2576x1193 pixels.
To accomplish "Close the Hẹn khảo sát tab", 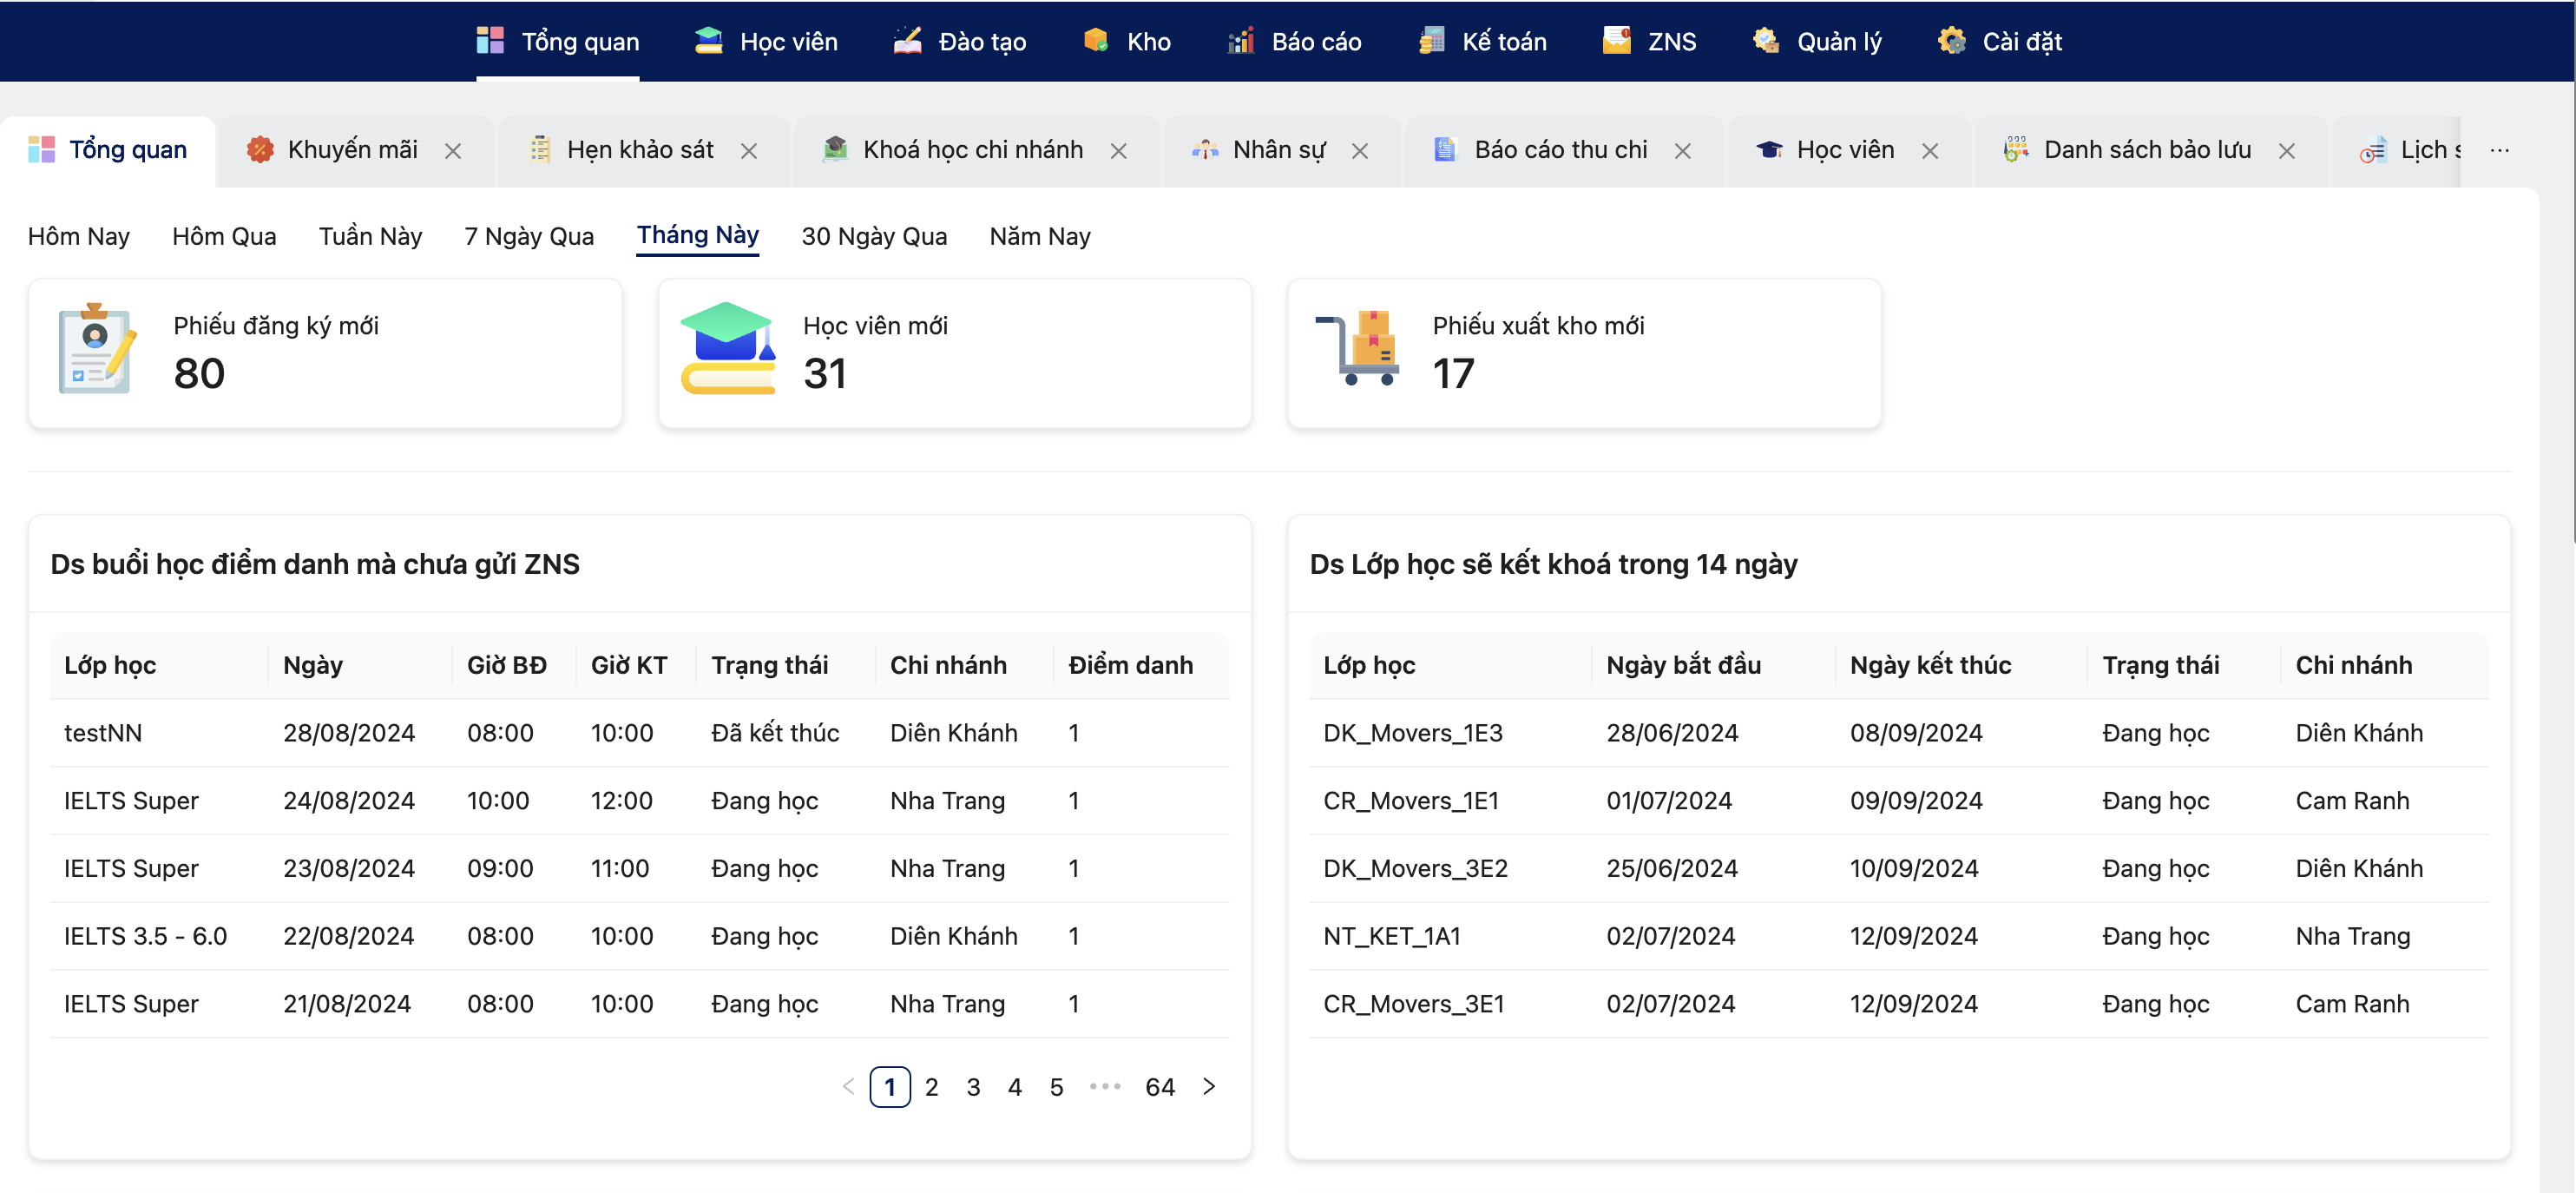I will point(749,151).
